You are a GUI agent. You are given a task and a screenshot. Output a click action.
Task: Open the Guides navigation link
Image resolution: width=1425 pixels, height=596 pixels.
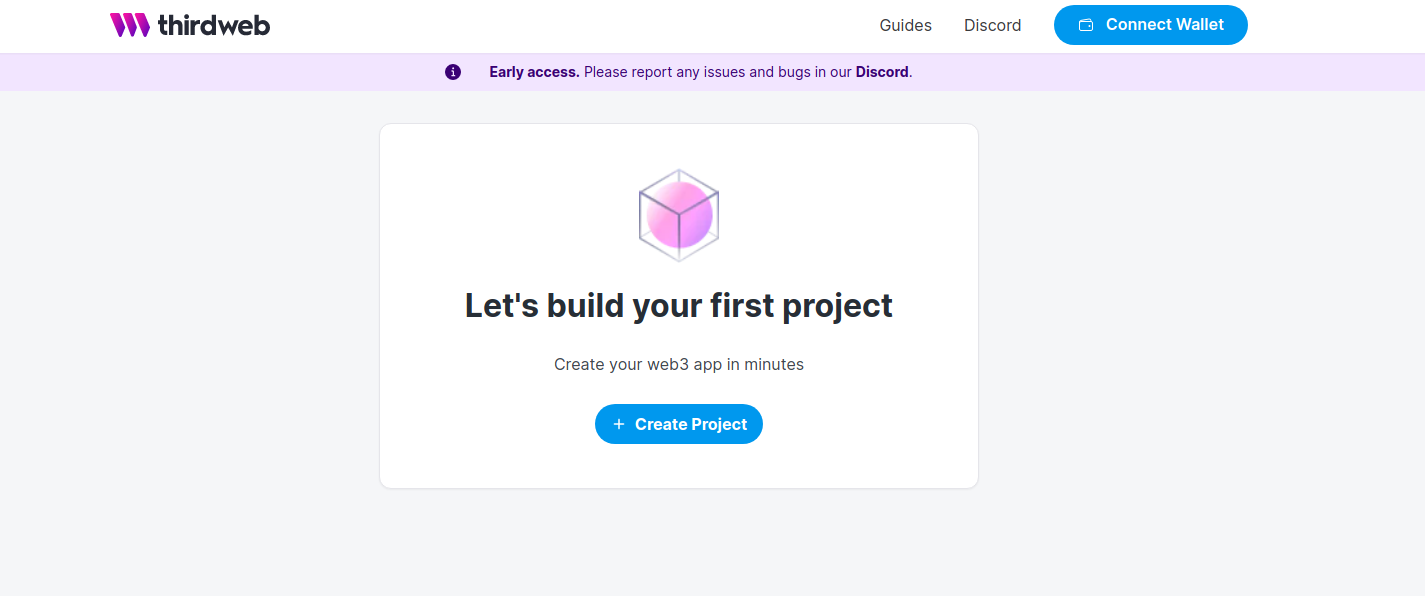click(x=906, y=25)
